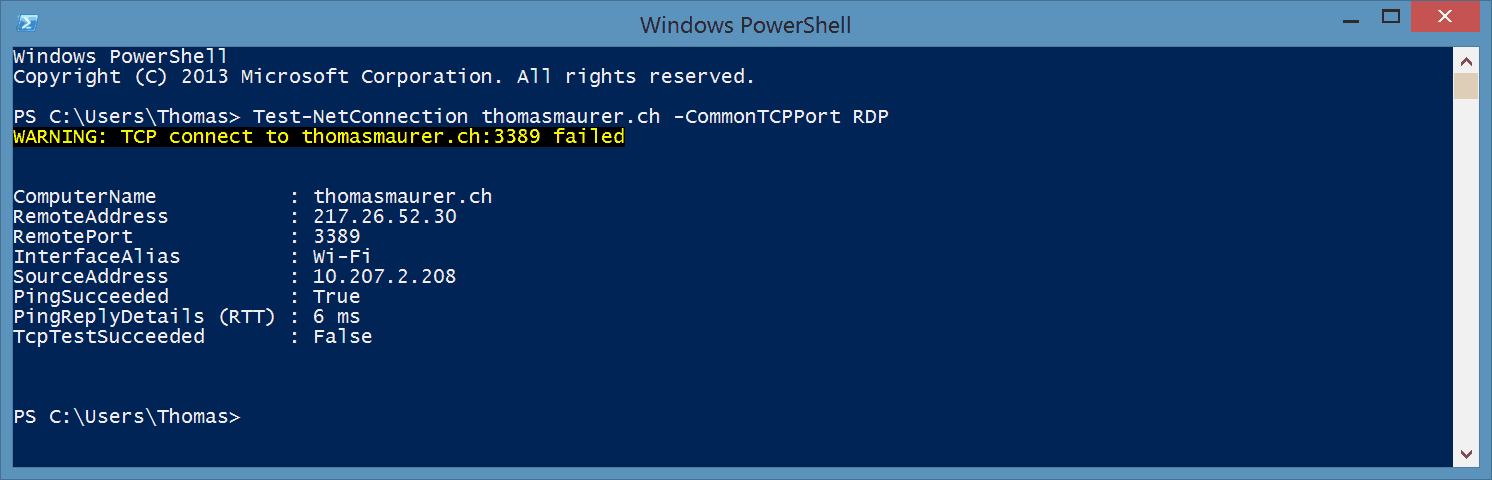This screenshot has width=1492, height=480.
Task: Click the PingReplyDetails value 6 ms
Action: 337,317
